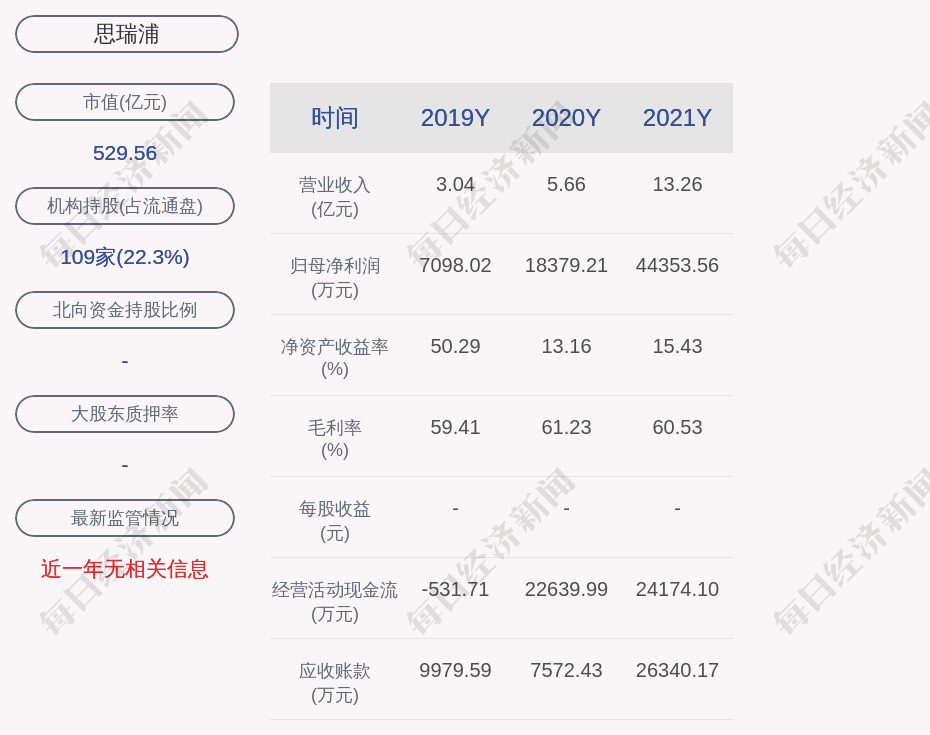Select the 机构持股(占流通盘) pill

[125, 206]
